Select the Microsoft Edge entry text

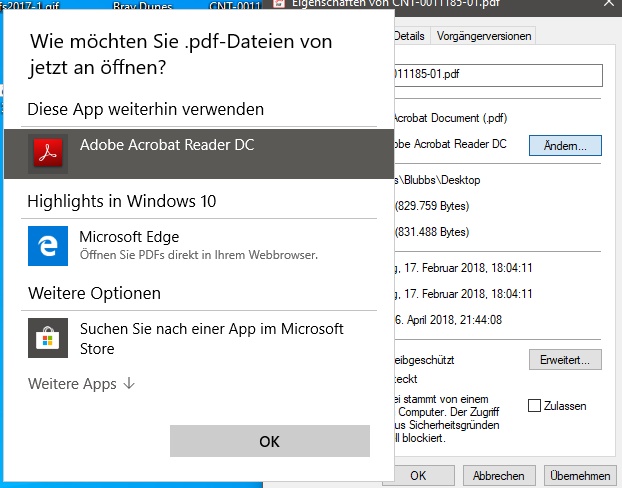tap(129, 237)
